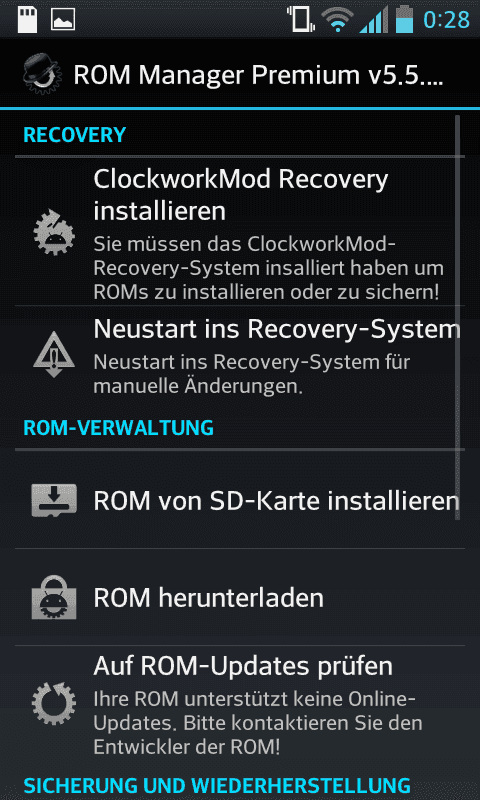Tap the ROM-VERWALTUNG section header

(x=118, y=428)
